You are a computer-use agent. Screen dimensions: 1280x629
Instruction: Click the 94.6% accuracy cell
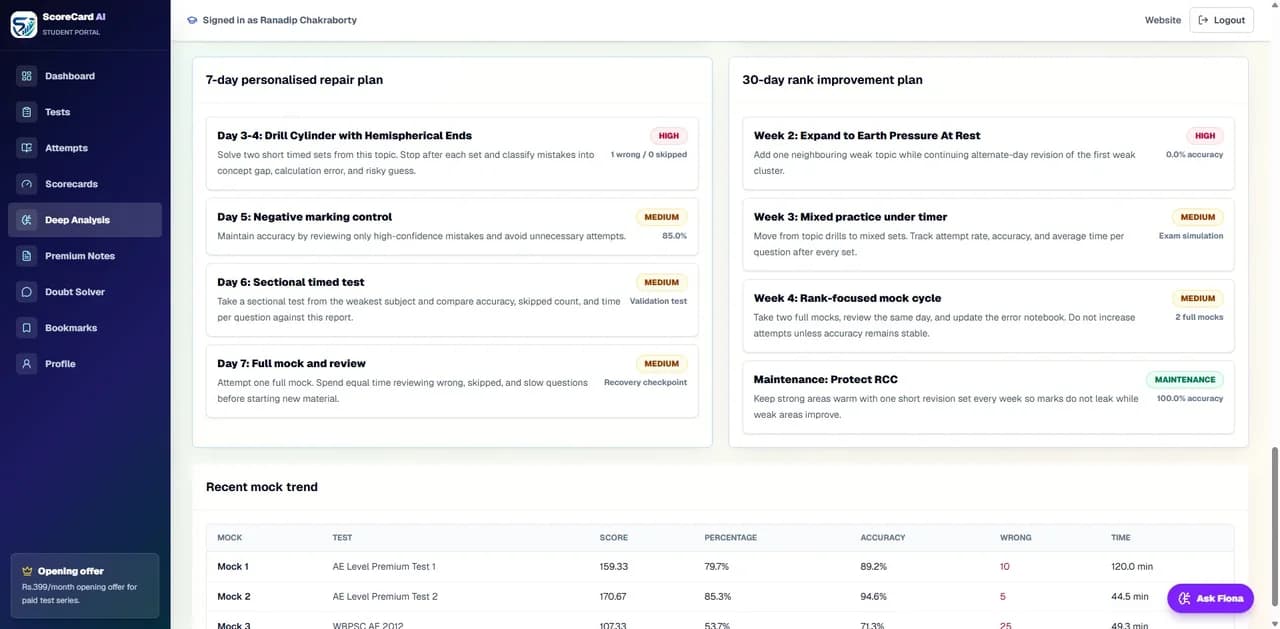873,597
